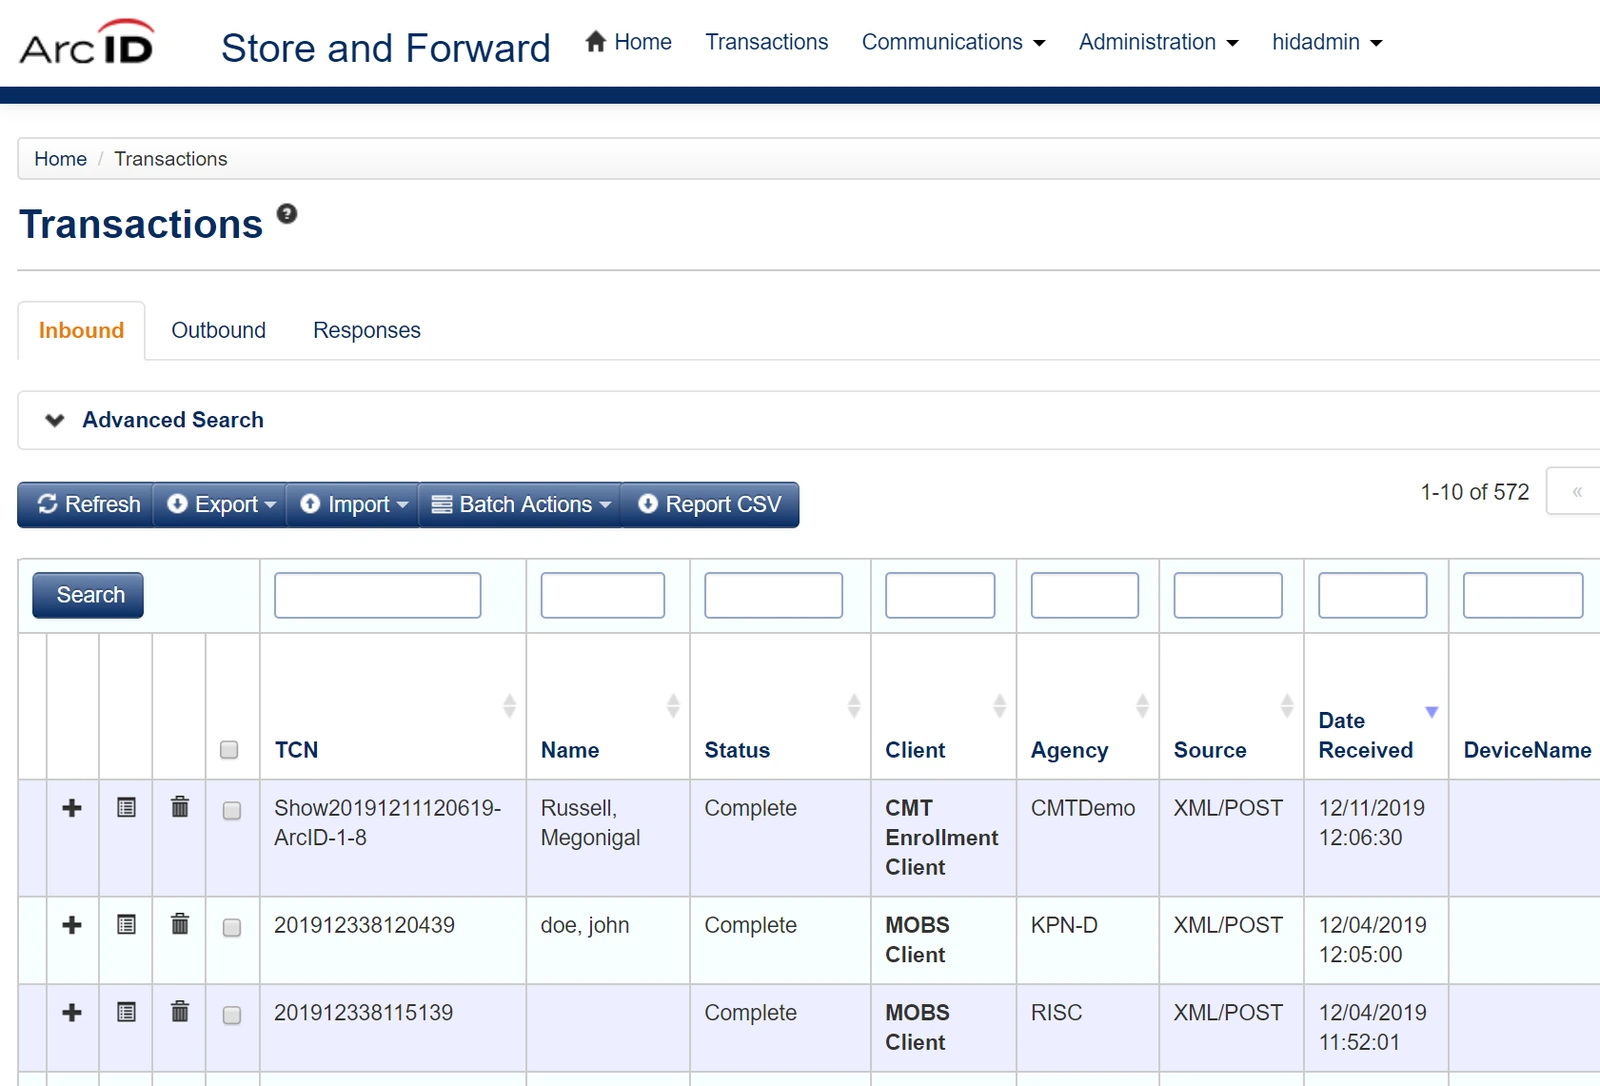Click the Status filter input field

[x=773, y=595]
